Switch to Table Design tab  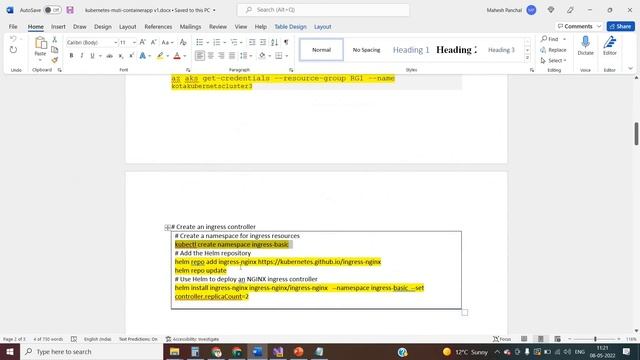tap(290, 27)
